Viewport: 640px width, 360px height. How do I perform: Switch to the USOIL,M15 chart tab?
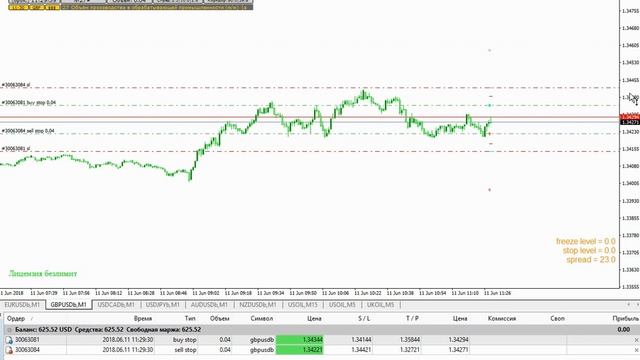click(302, 305)
